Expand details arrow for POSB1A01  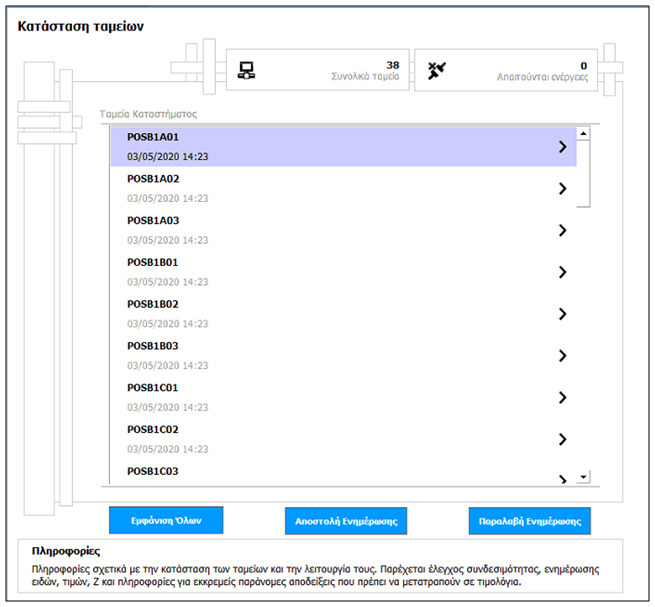click(x=562, y=147)
